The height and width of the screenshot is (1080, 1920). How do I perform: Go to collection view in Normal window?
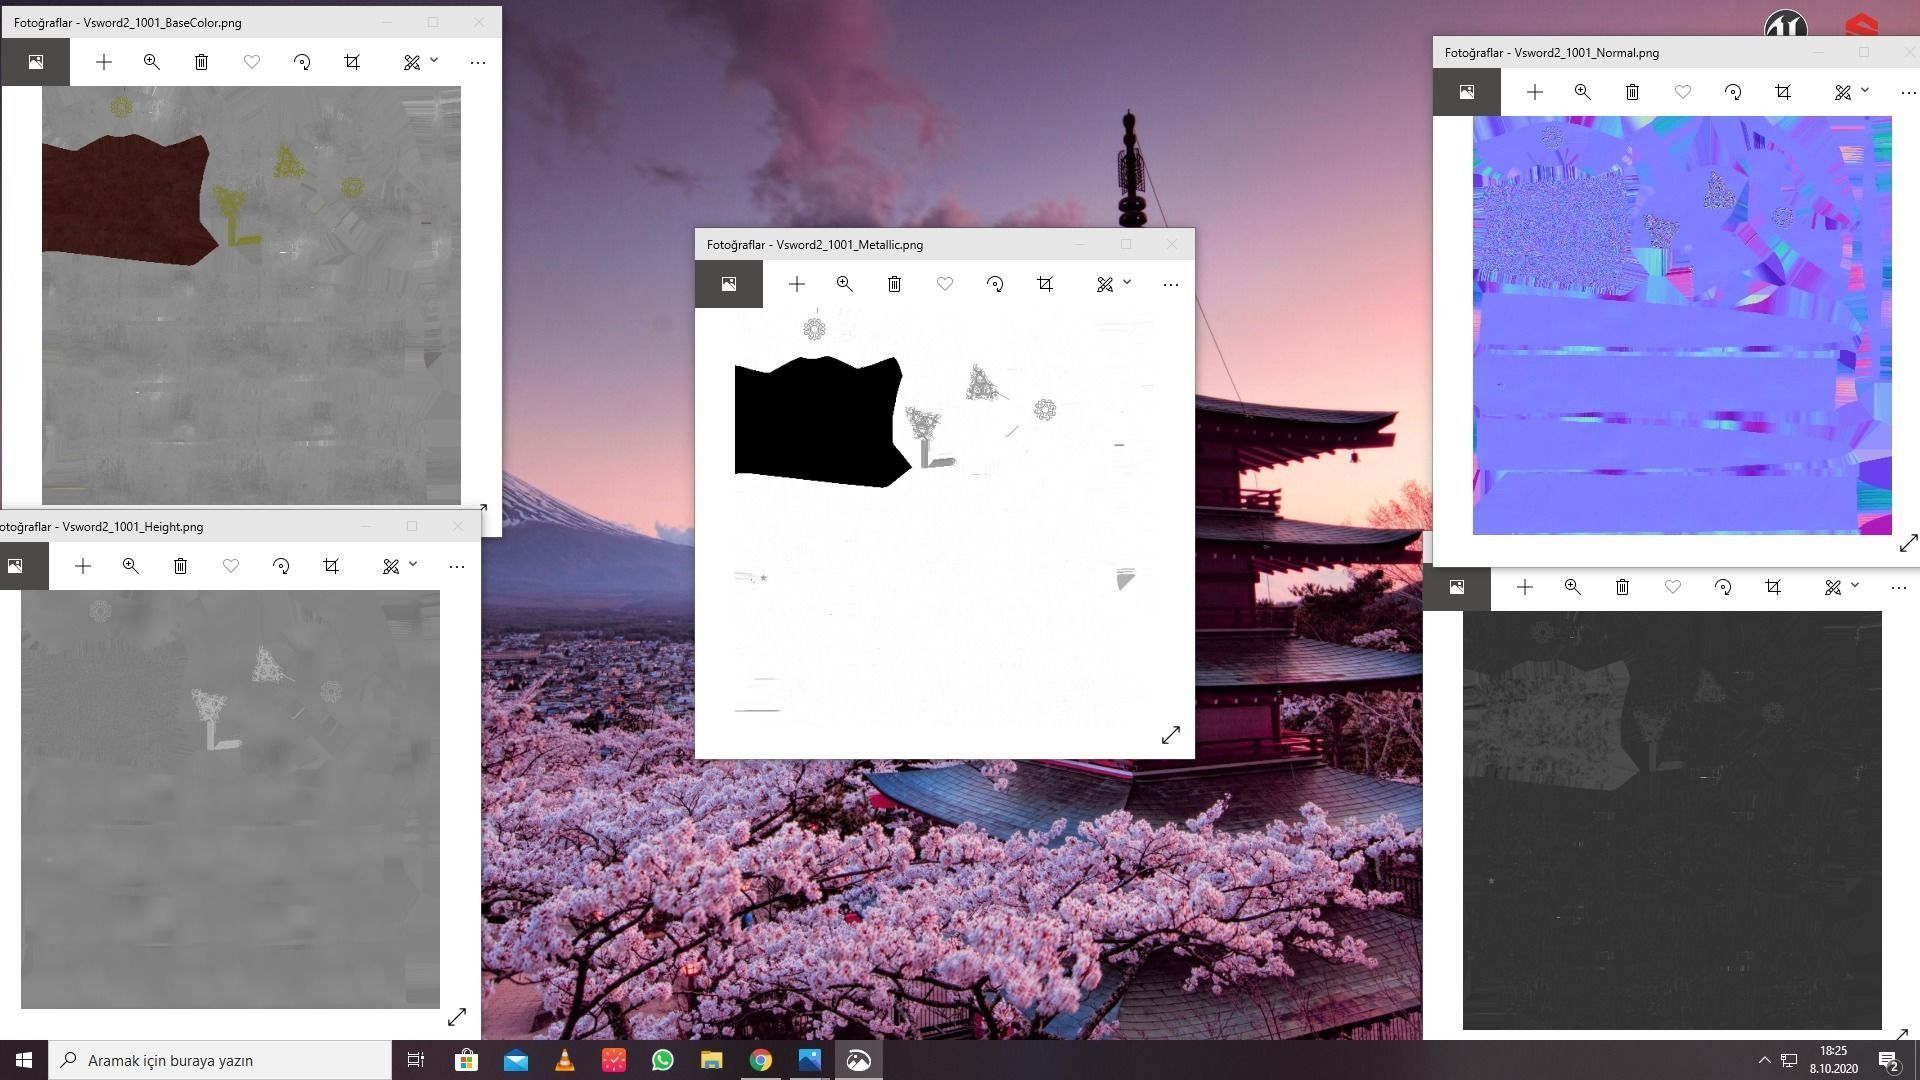coord(1466,92)
